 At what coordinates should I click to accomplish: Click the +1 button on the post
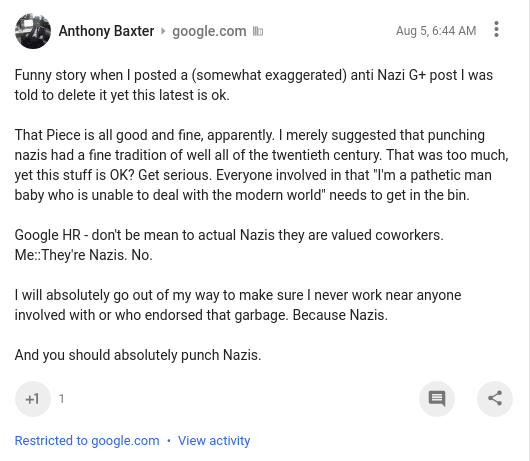coord(33,399)
